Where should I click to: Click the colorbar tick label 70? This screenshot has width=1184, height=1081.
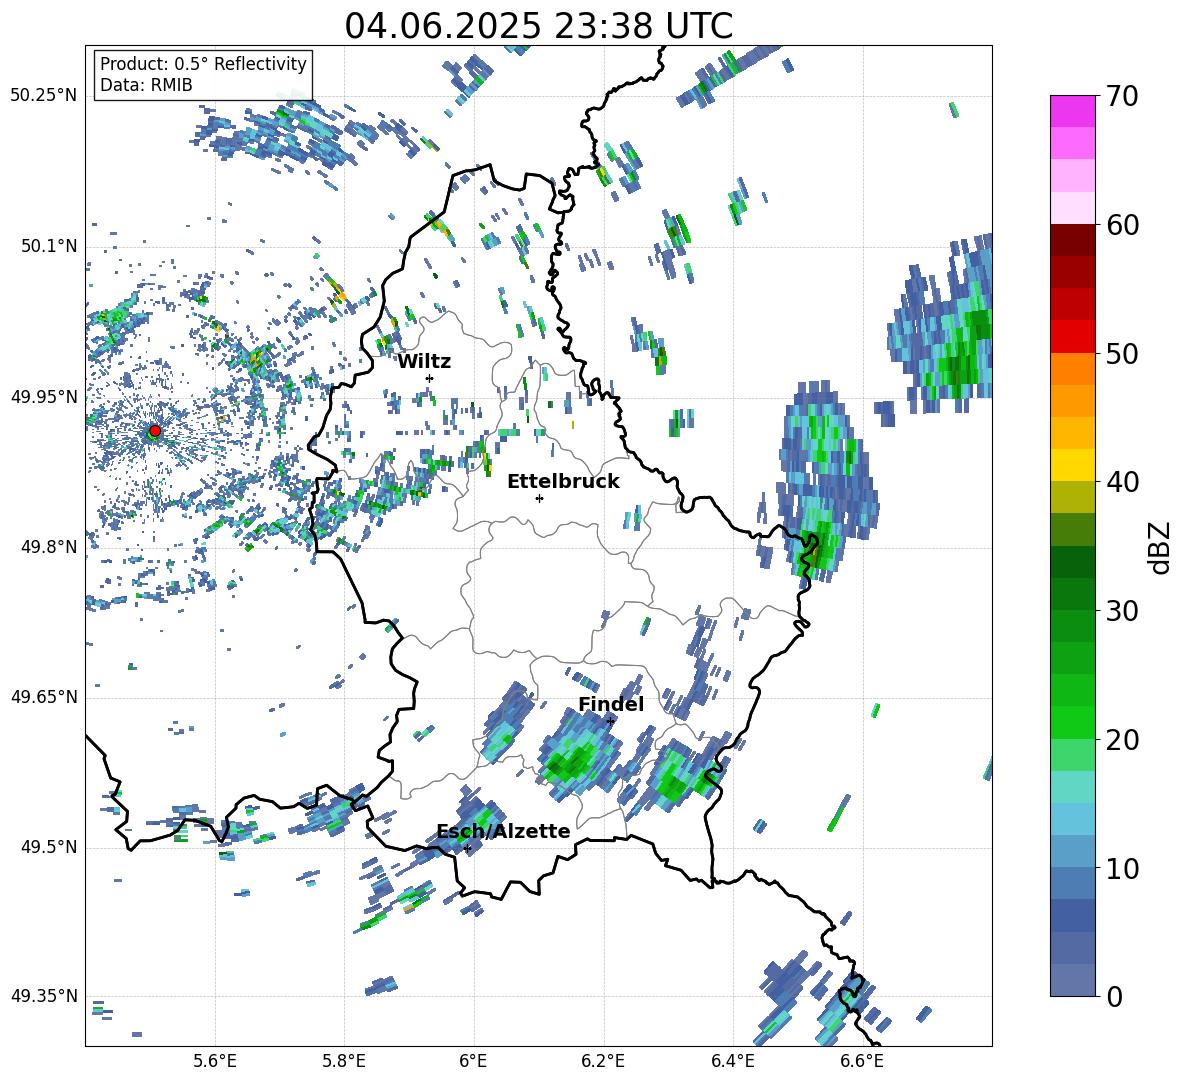[x=1122, y=96]
